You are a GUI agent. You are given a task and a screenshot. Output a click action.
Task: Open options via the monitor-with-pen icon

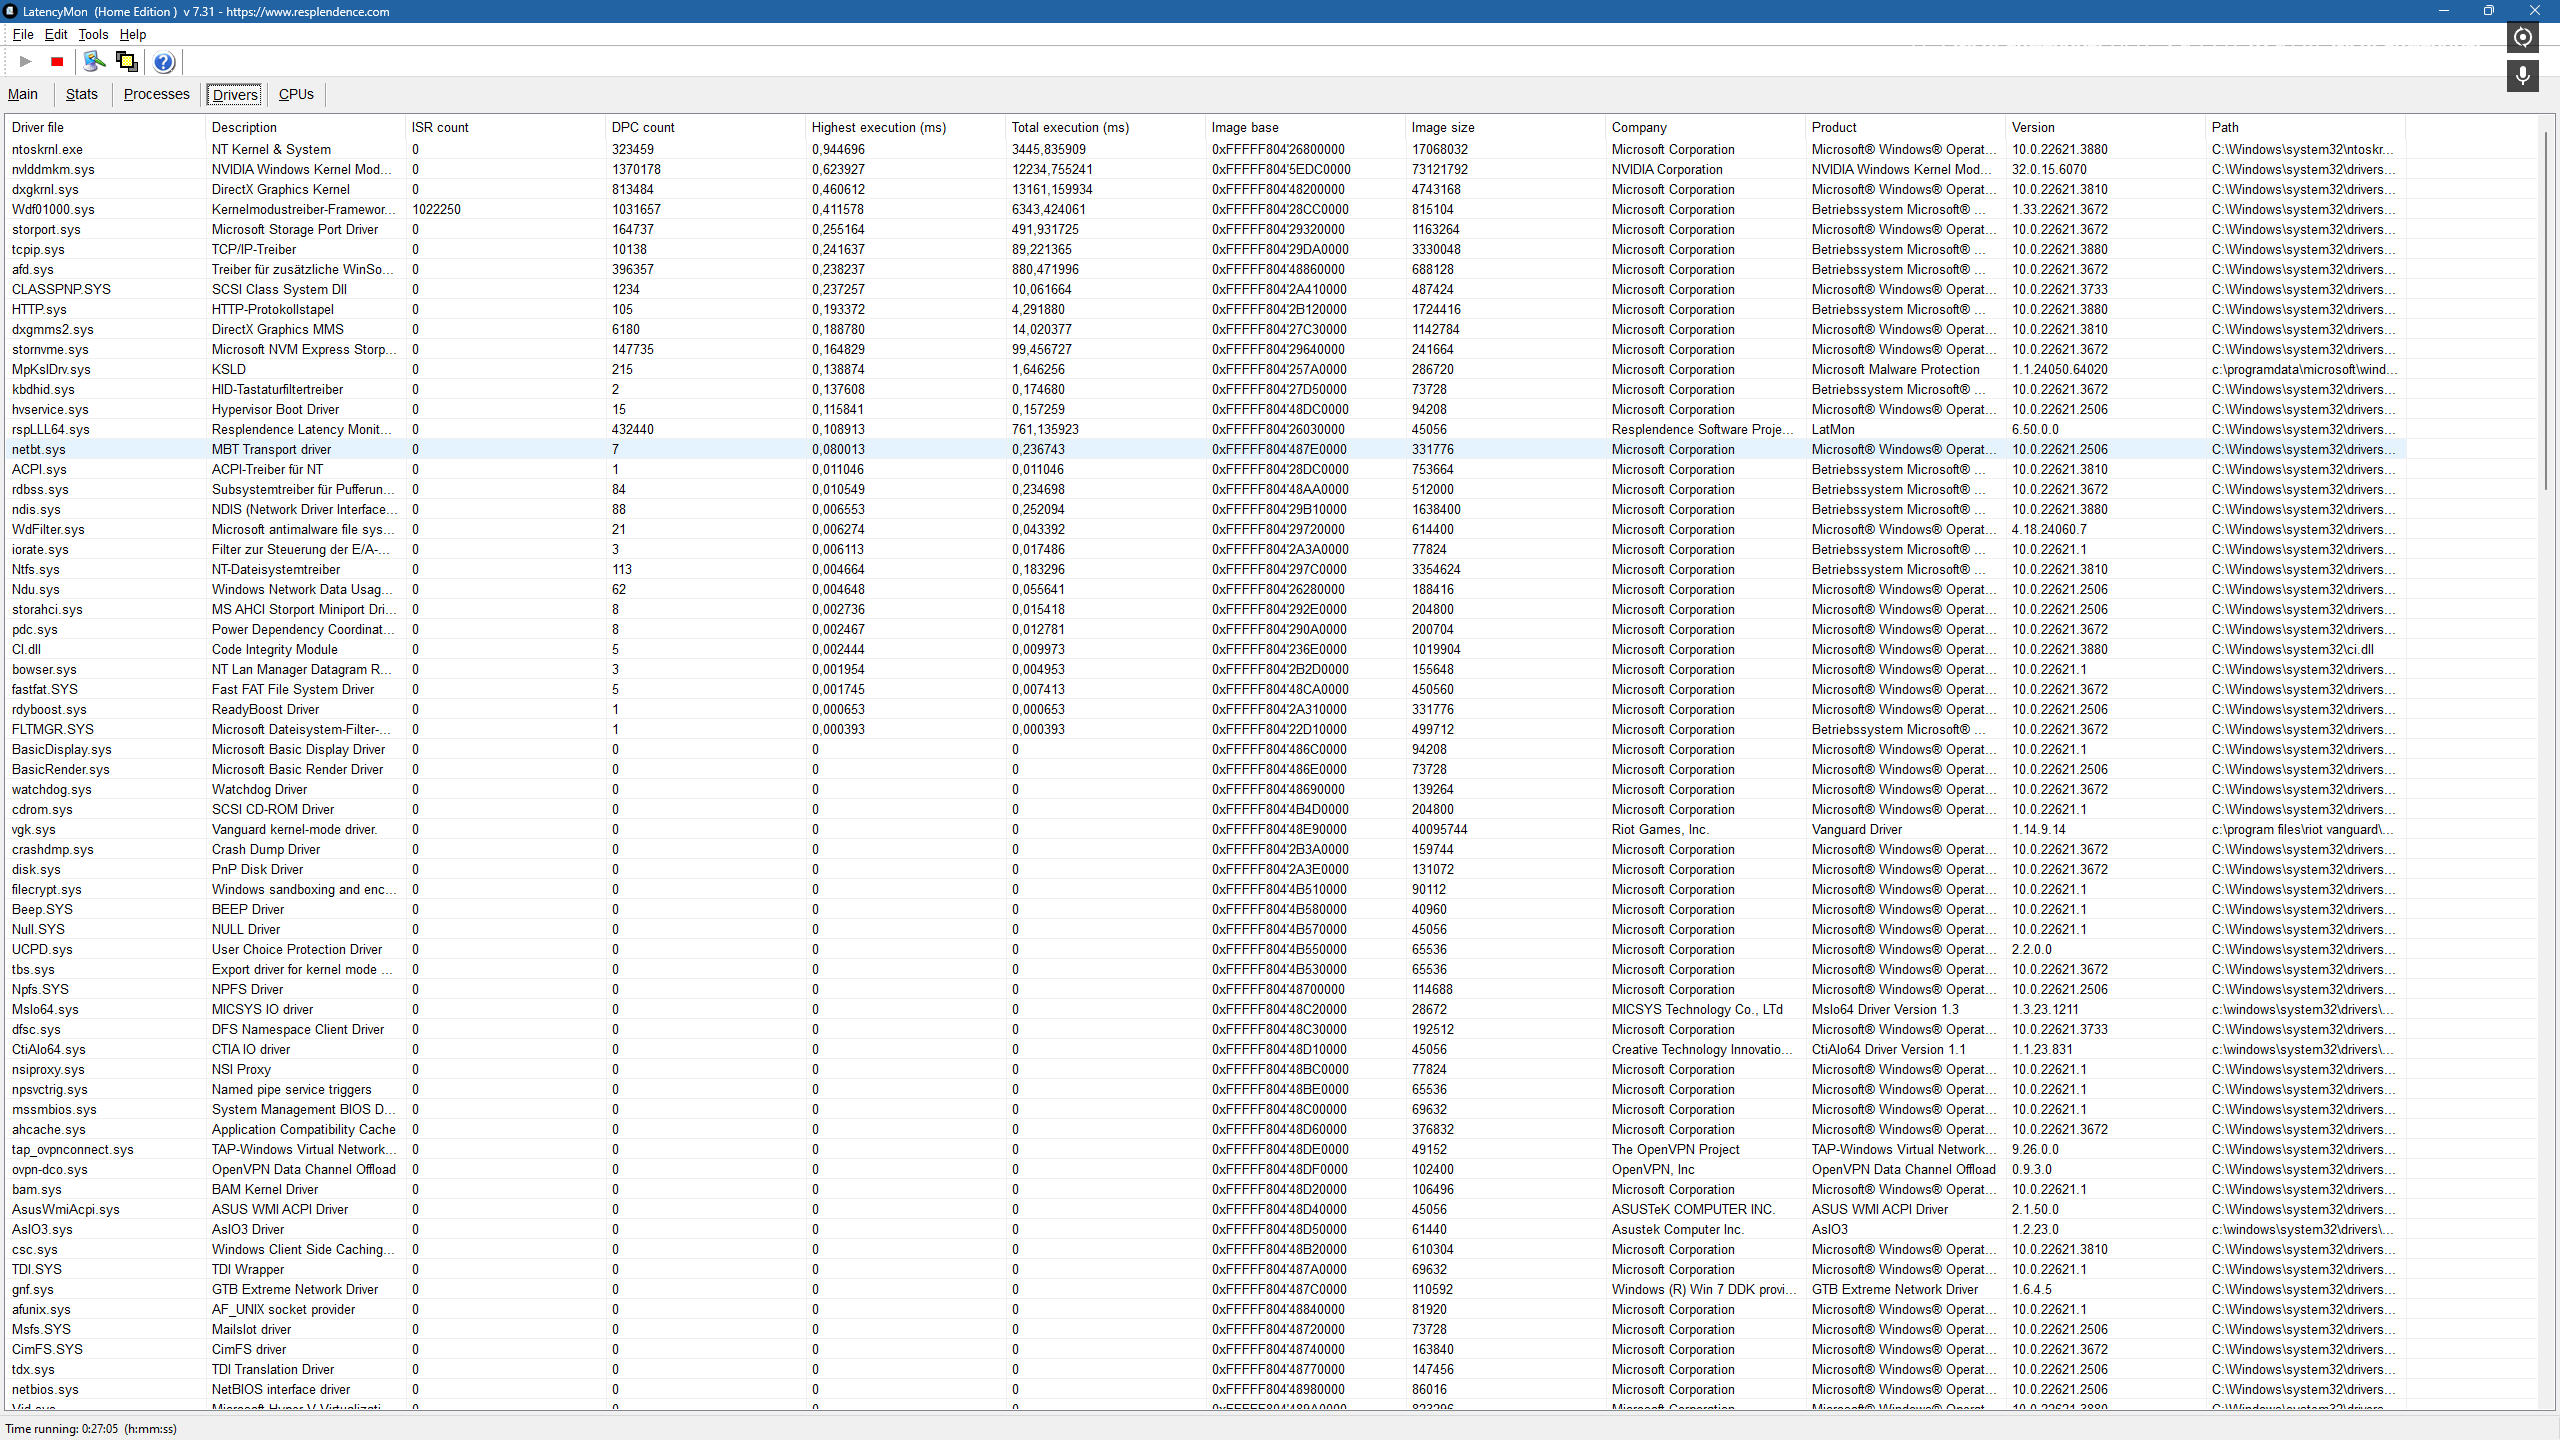94,62
